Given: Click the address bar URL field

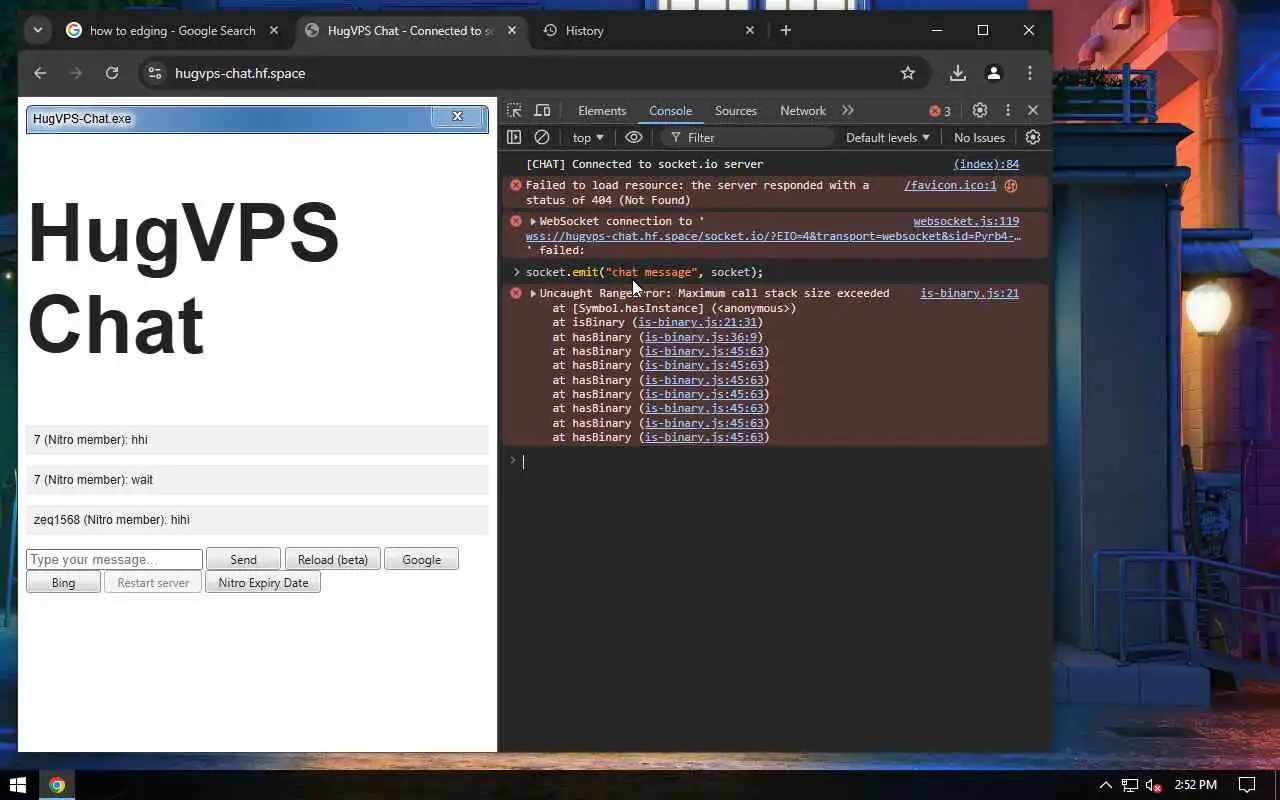Looking at the screenshot, I should point(530,73).
